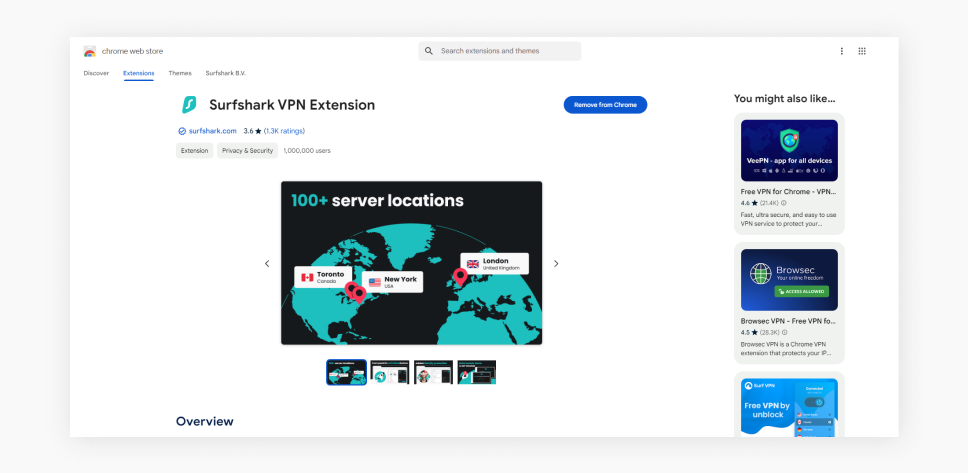The width and height of the screenshot is (968, 473).
Task: Click the Surfshark extension logo icon
Action: [x=188, y=105]
